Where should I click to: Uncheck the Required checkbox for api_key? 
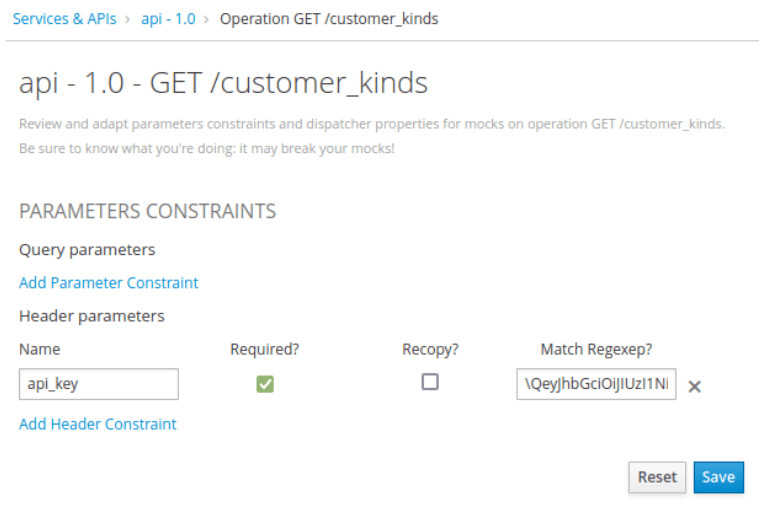click(265, 384)
